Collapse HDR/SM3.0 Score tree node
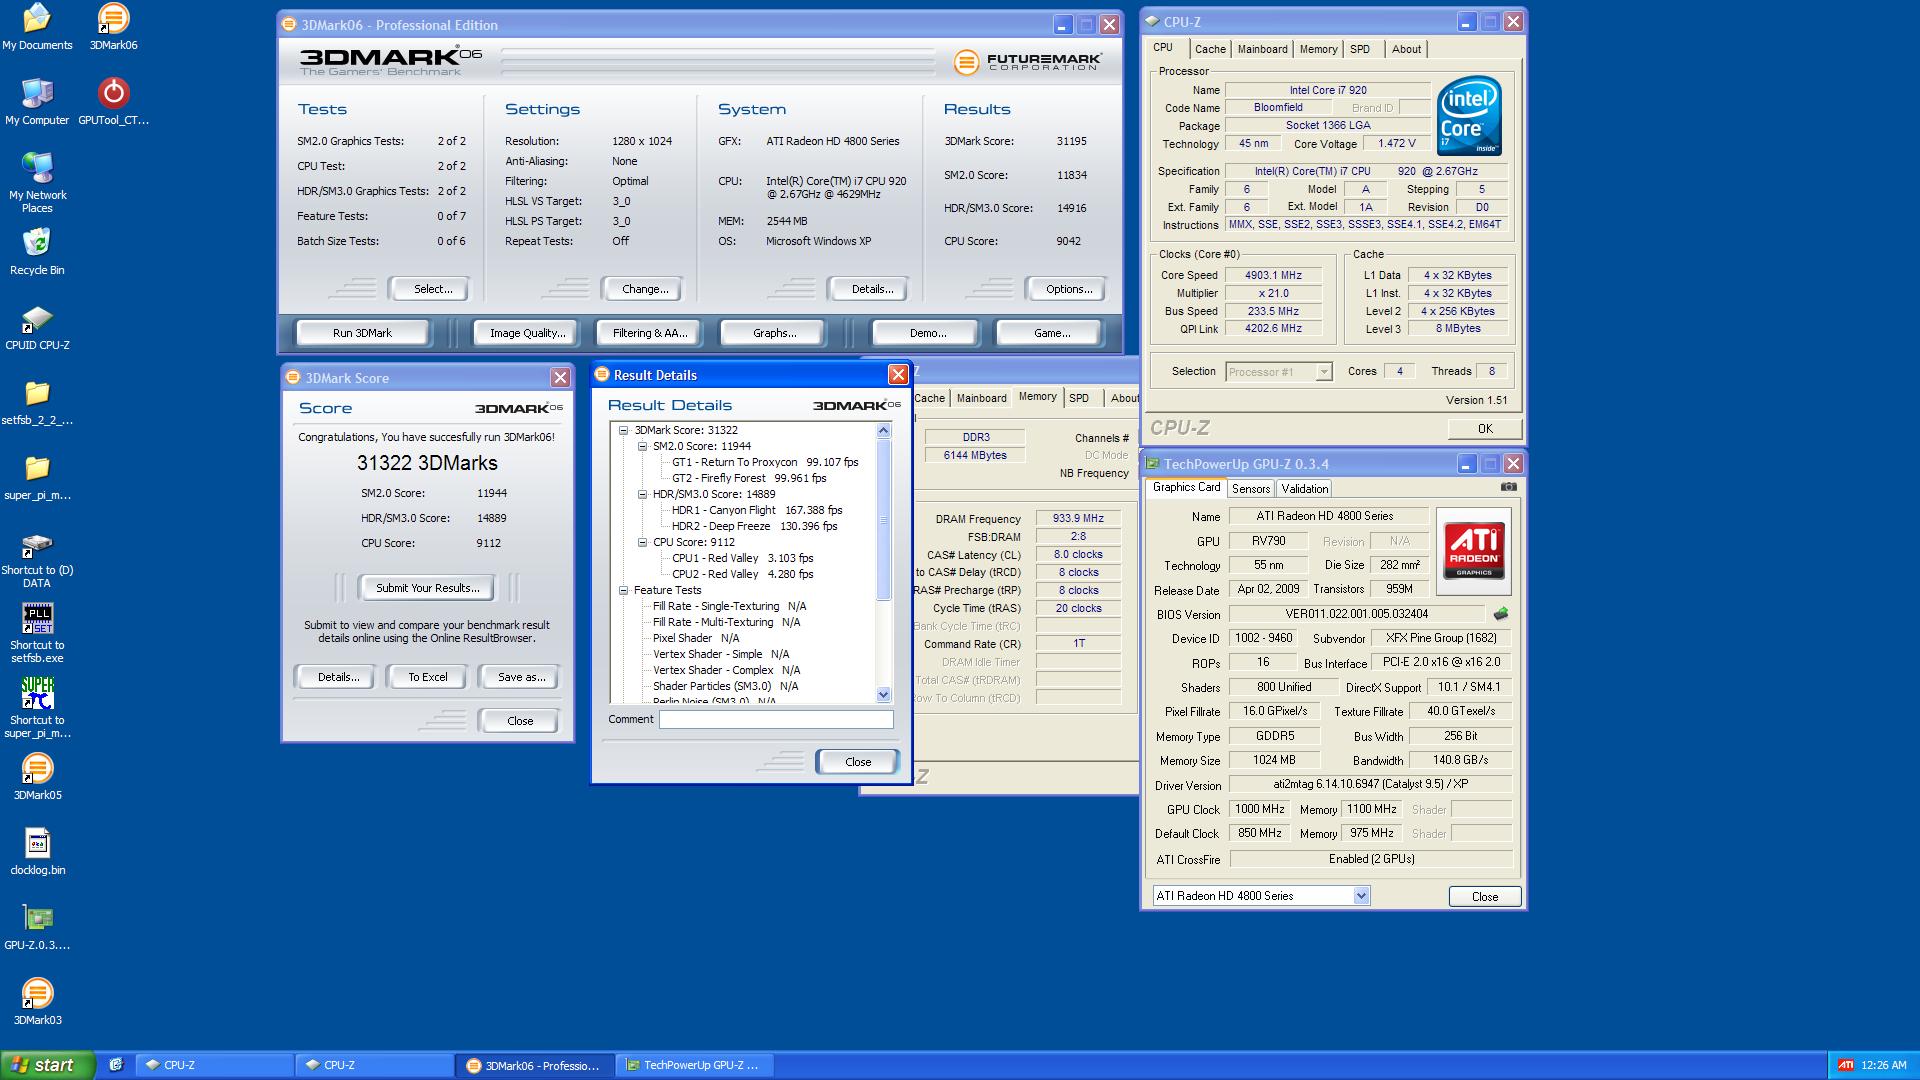Screen dimensions: 1920x1080 point(642,494)
